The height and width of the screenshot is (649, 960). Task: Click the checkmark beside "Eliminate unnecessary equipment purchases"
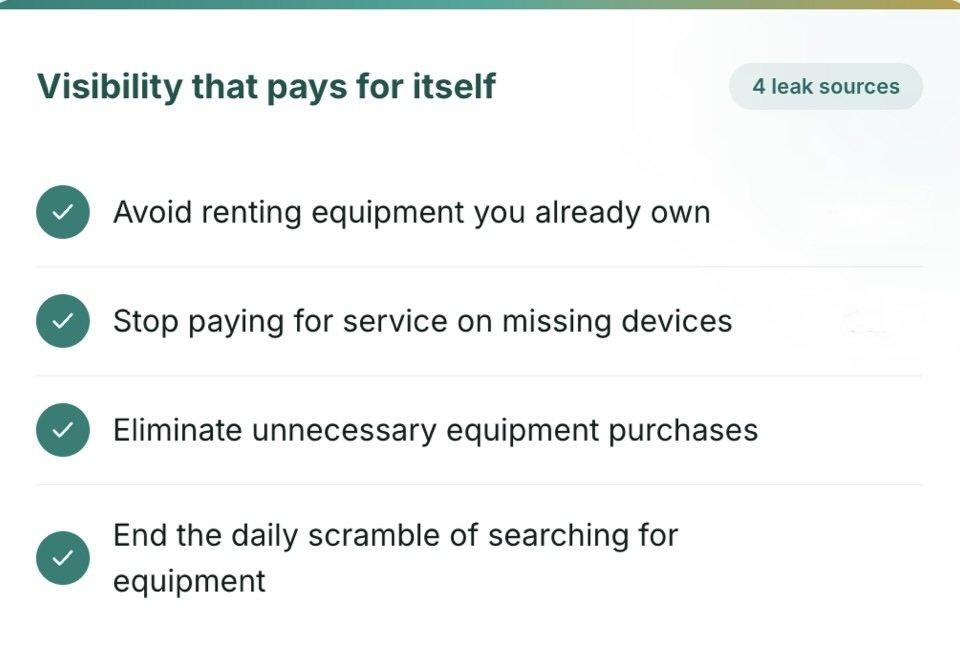(63, 430)
